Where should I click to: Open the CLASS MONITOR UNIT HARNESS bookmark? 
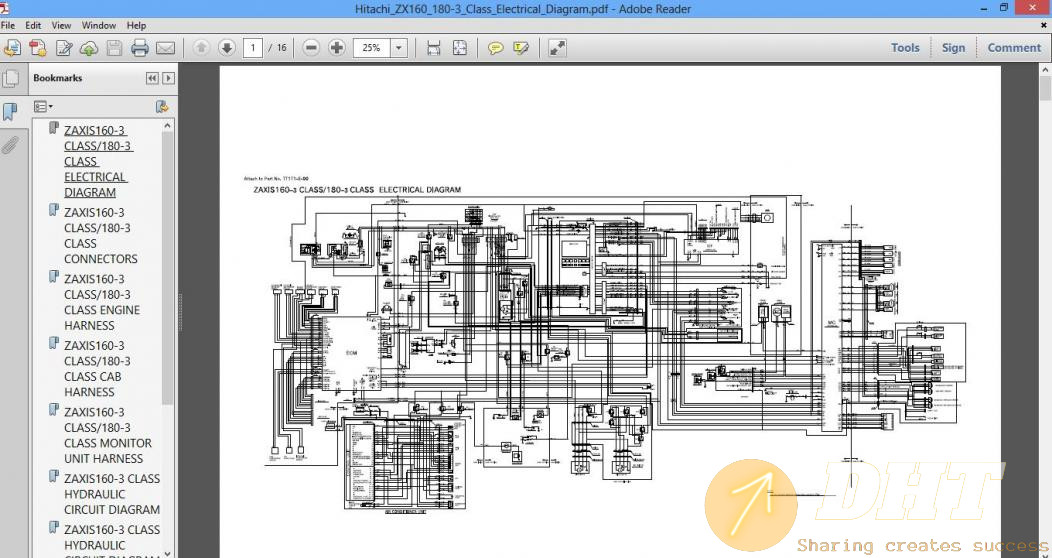click(107, 435)
